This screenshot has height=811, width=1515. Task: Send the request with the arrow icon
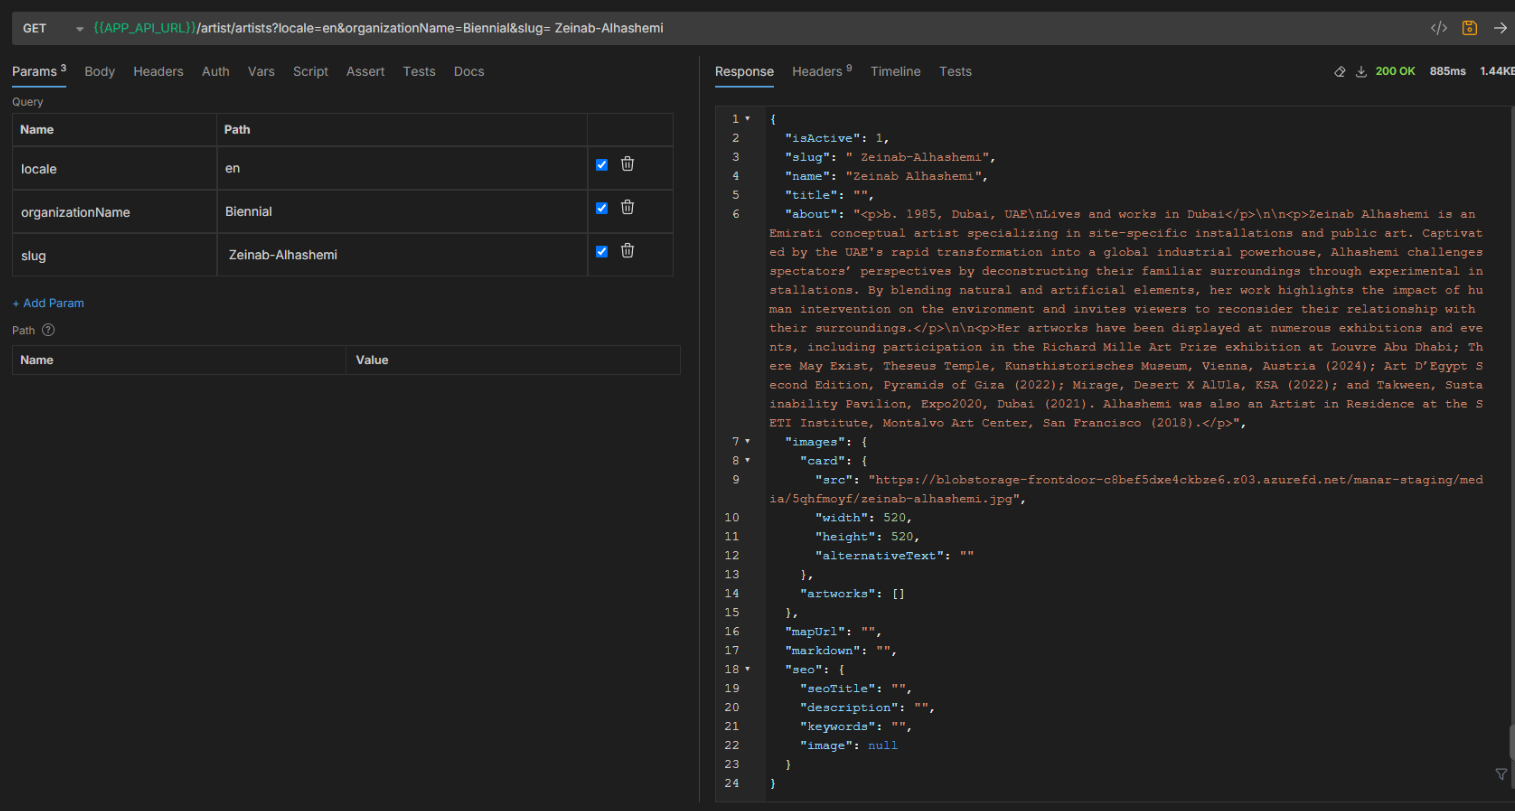coord(1500,28)
